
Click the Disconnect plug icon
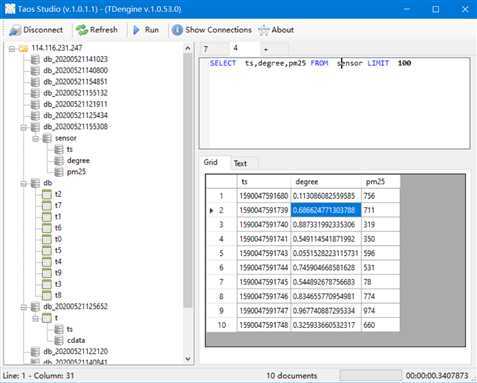pos(15,30)
